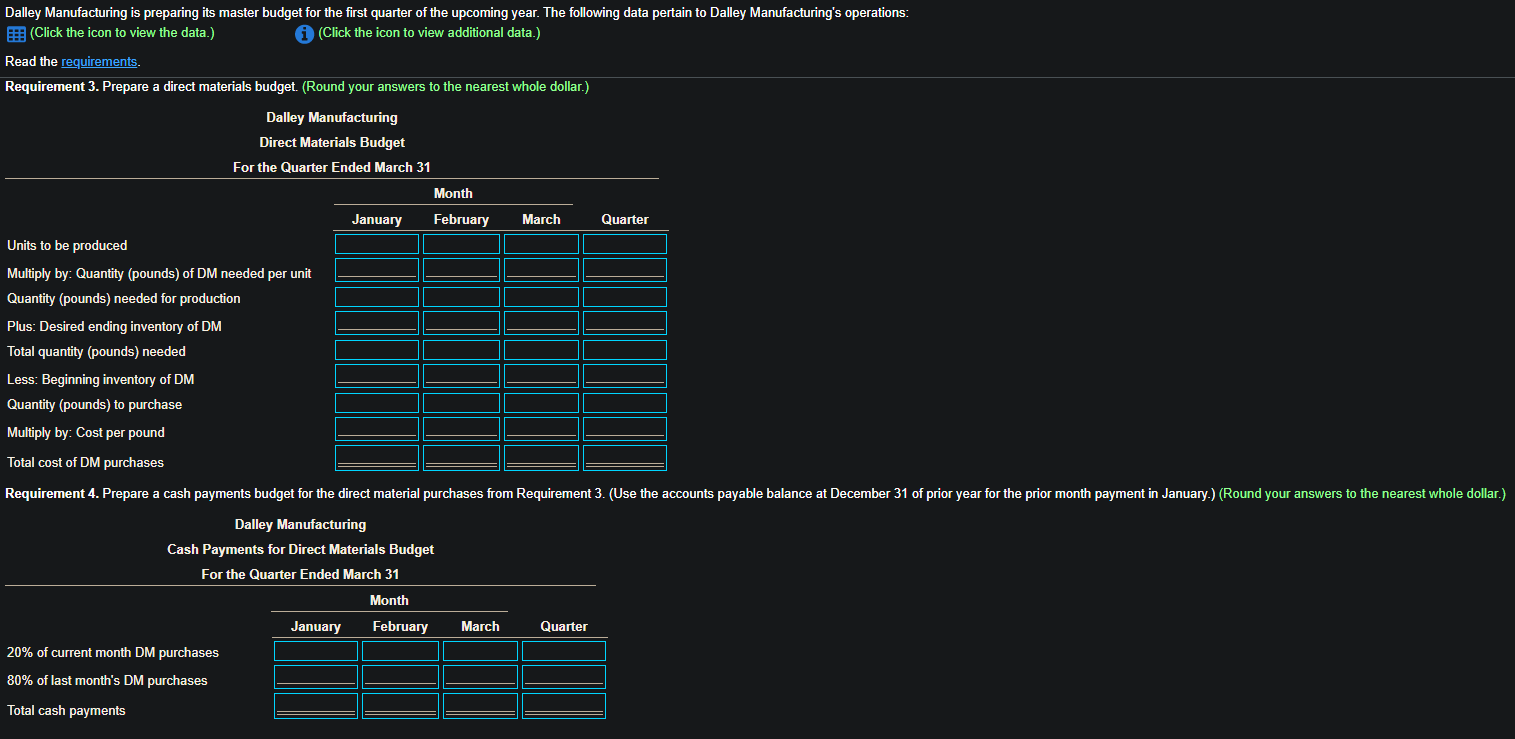
Task: Select February quantity to purchase field
Action: point(461,403)
